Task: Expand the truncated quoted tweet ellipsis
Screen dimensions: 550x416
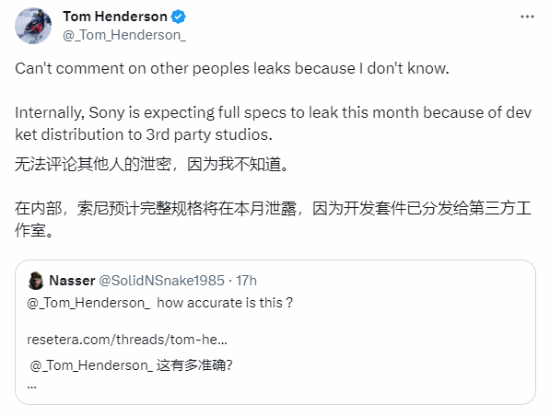Action: point(32,387)
